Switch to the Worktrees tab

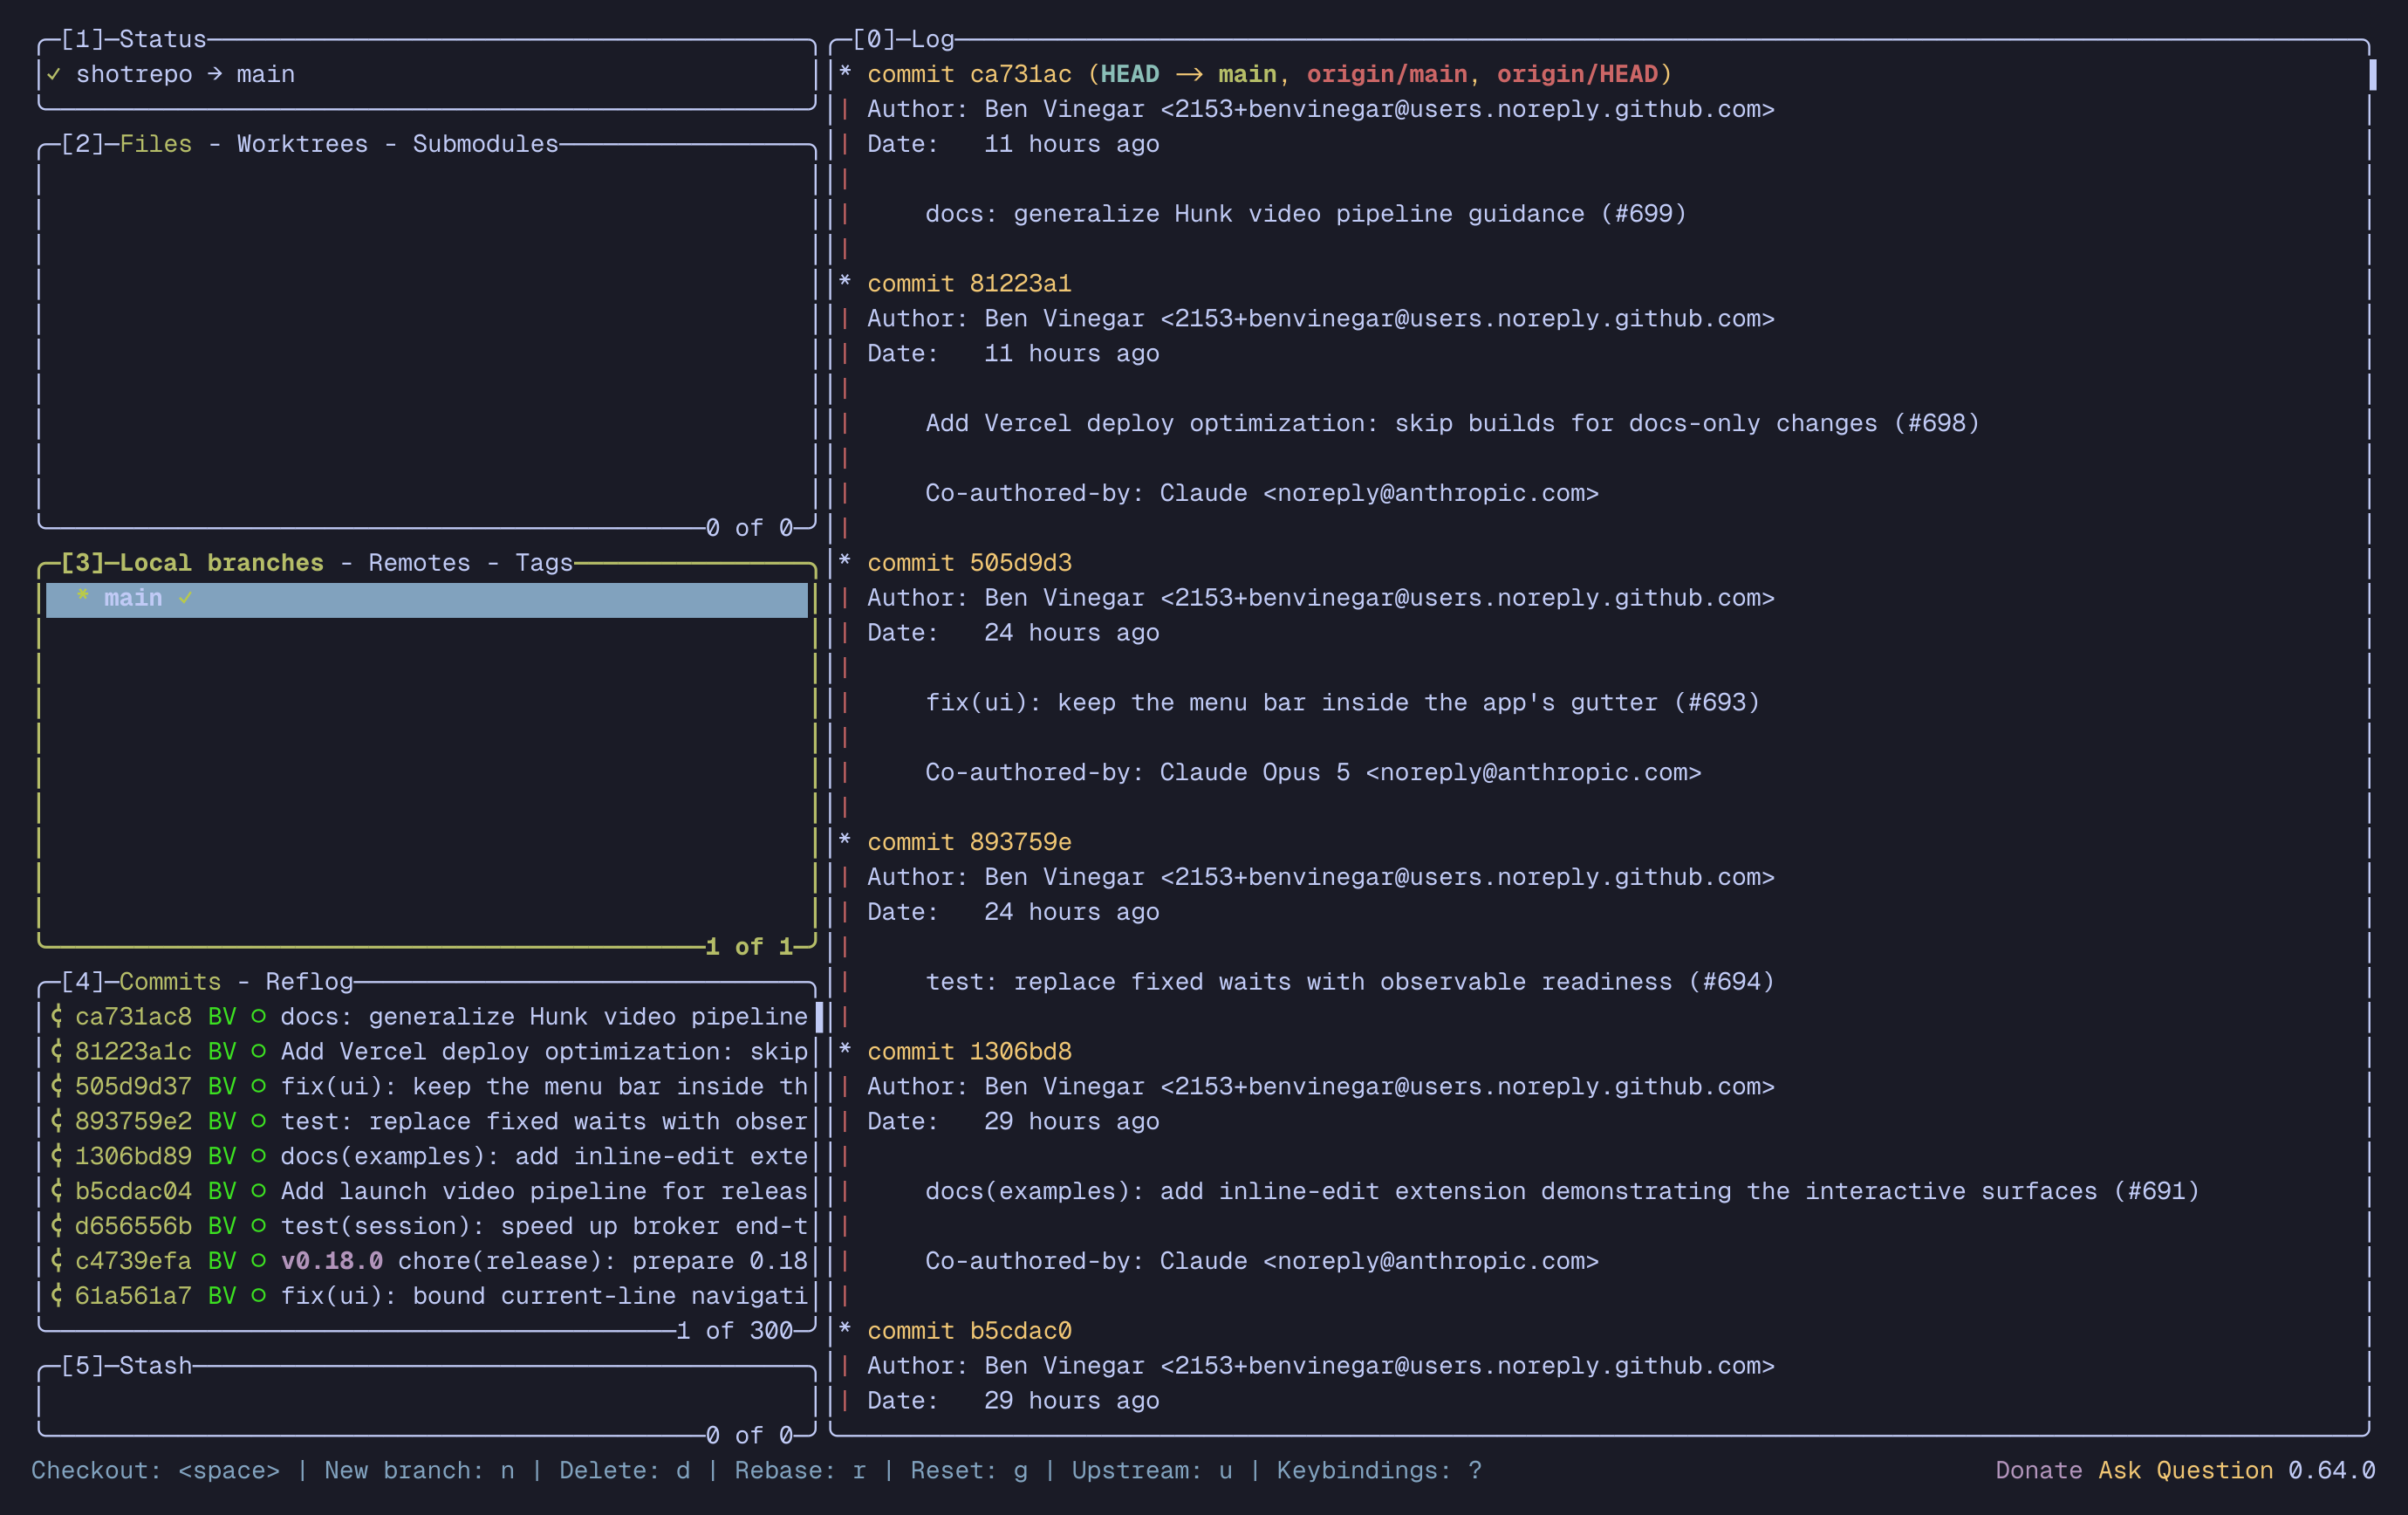(302, 144)
